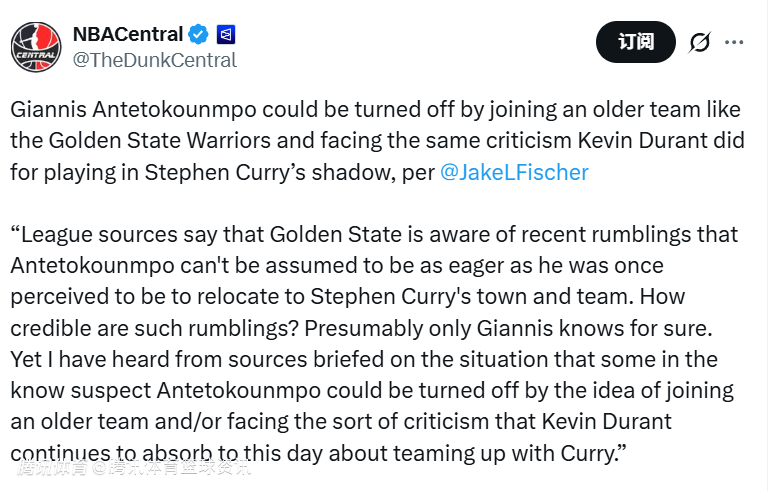
Task: Open the three-dot more options menu
Action: 734,42
